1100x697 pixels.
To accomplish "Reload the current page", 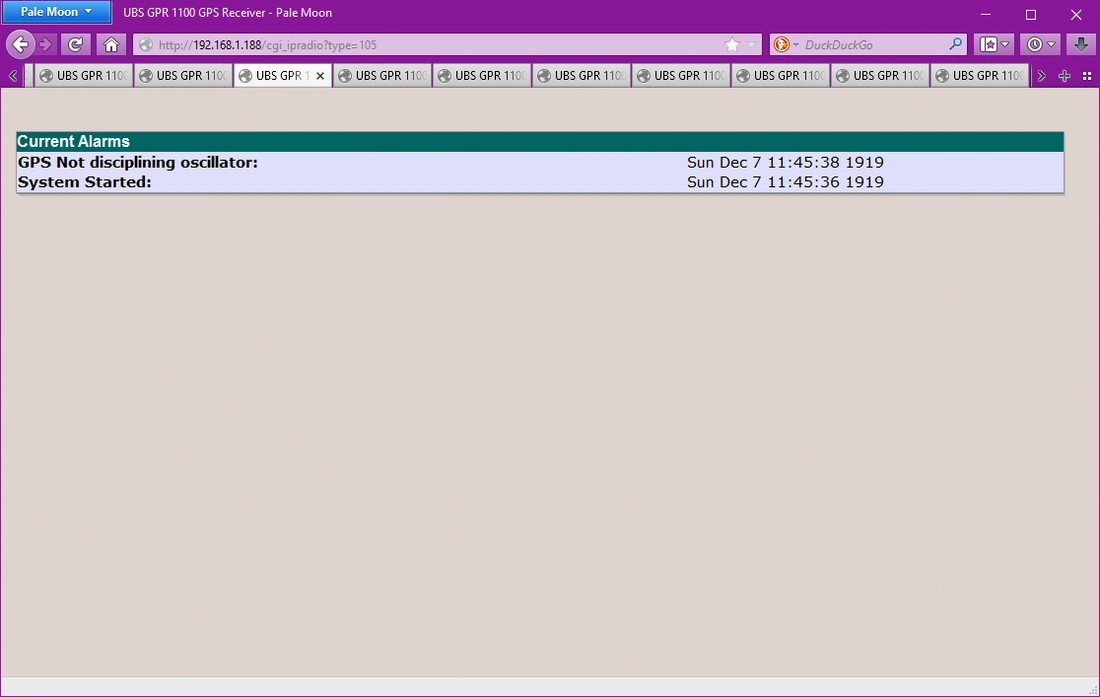I will coord(75,45).
